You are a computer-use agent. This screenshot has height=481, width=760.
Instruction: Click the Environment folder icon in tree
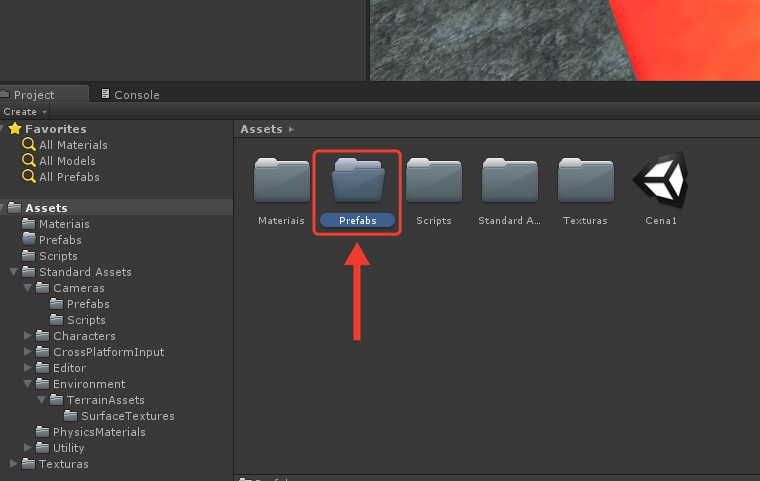[43, 384]
